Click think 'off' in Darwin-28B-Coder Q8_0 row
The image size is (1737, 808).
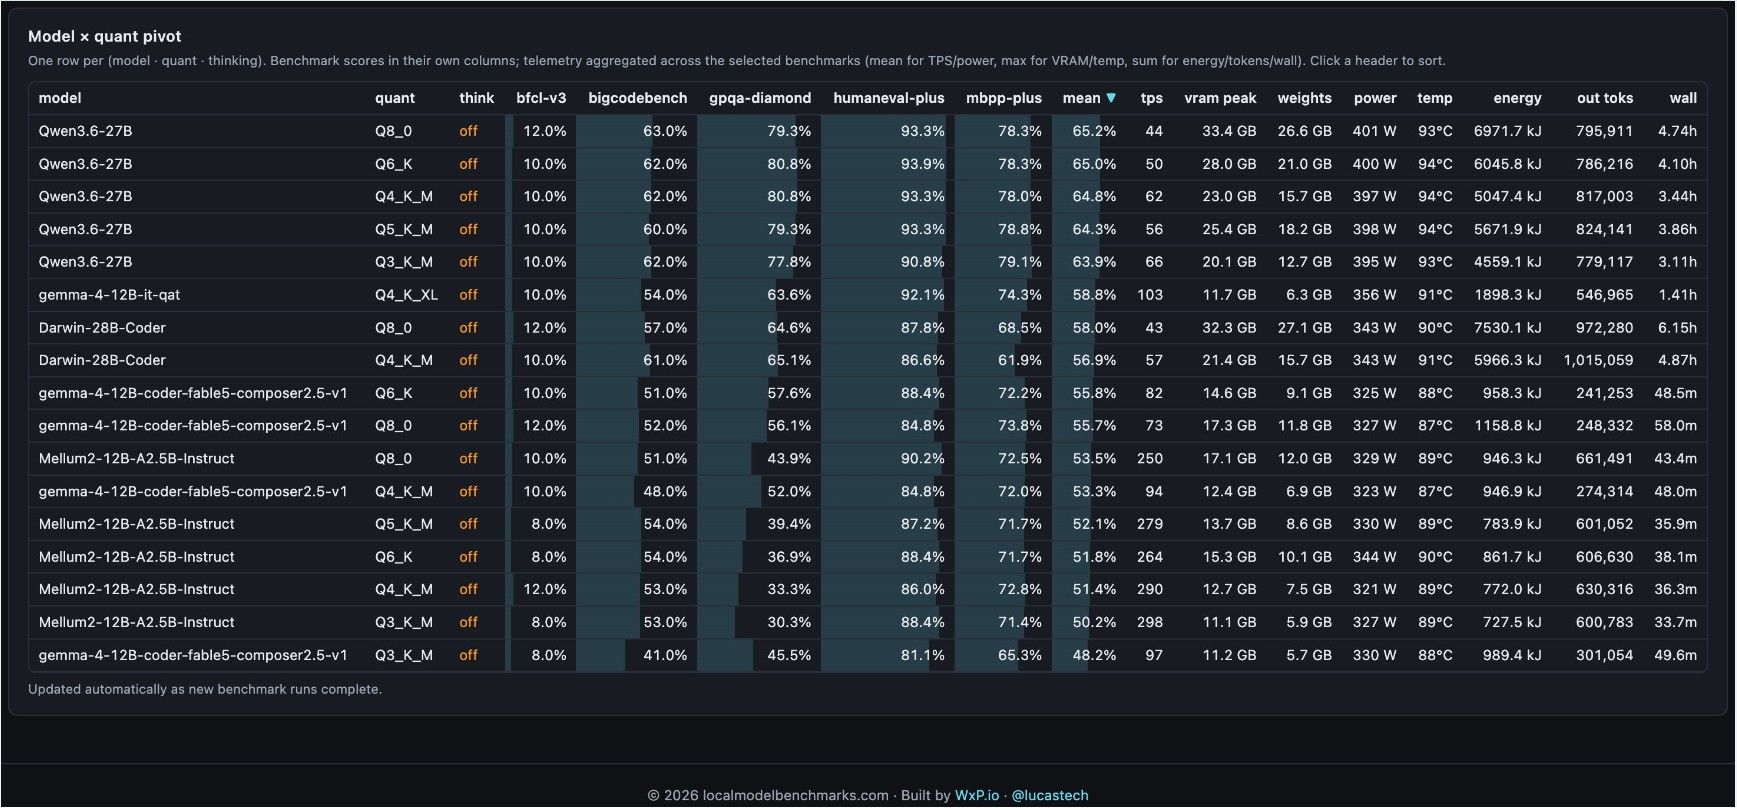click(468, 328)
